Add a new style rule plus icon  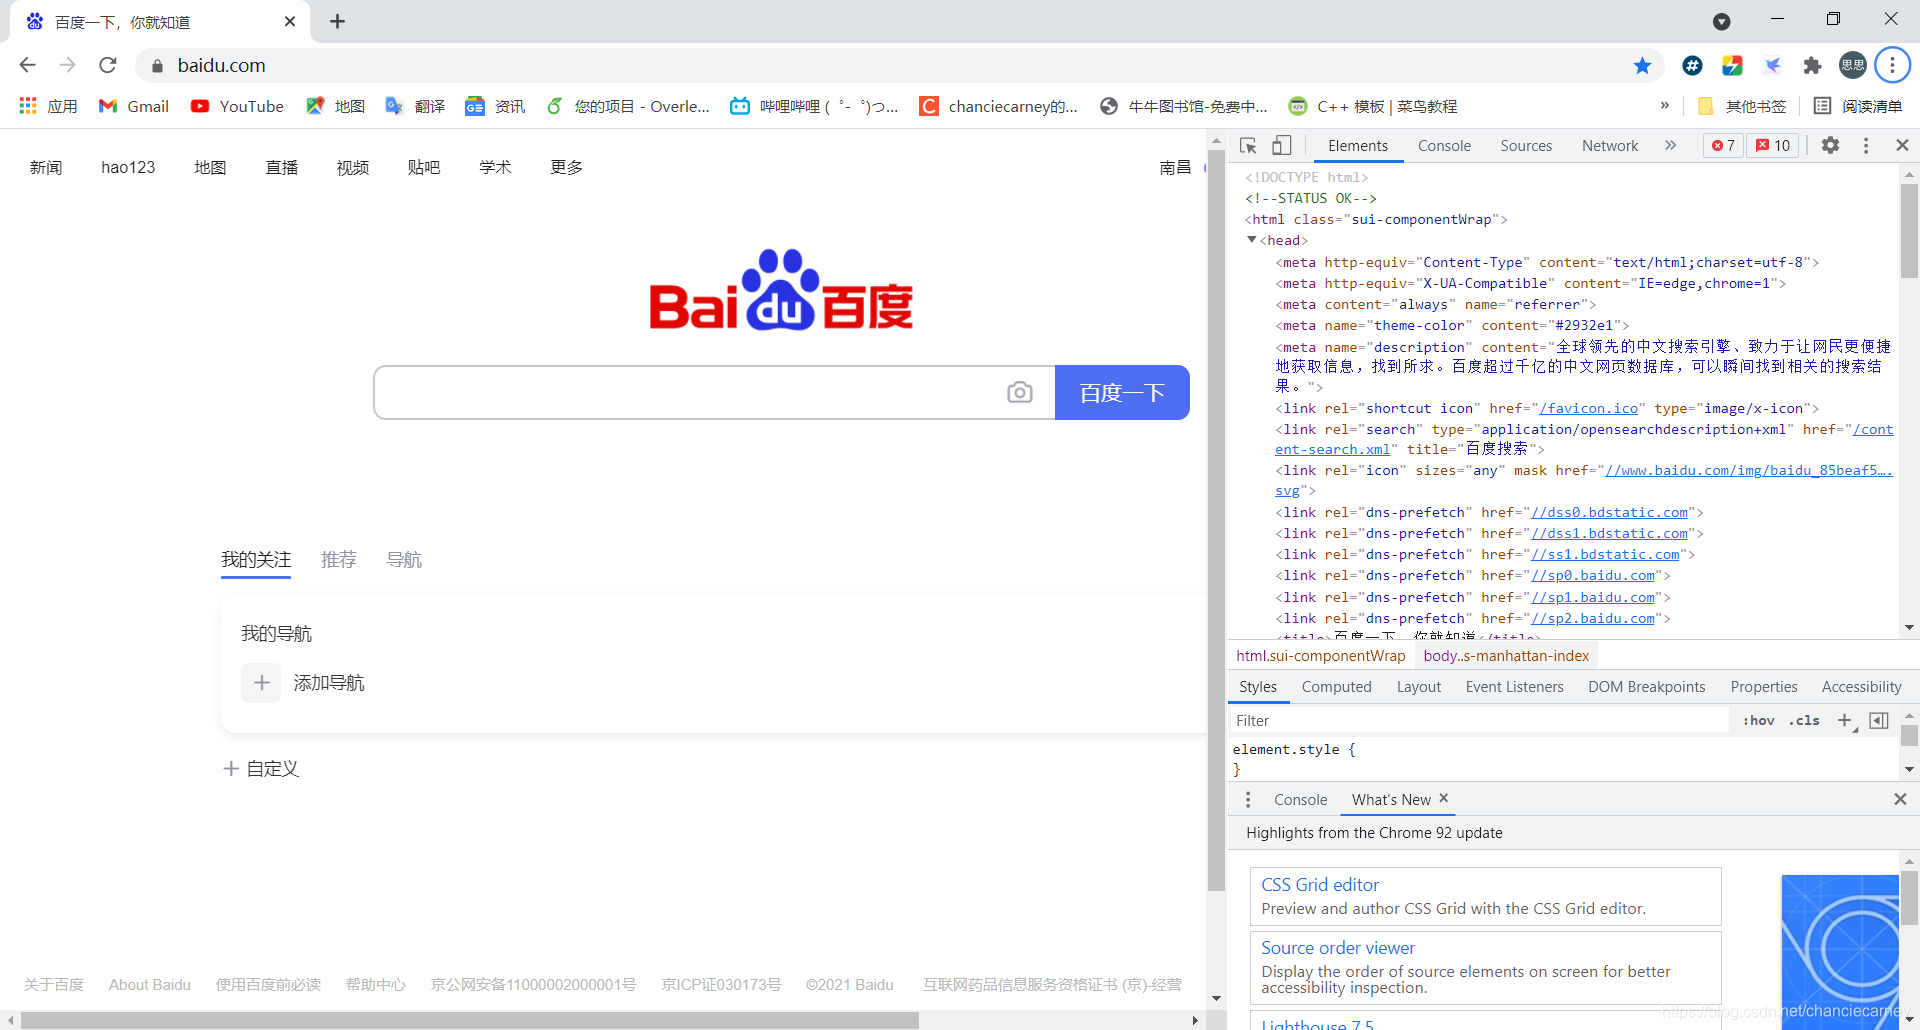1846,721
